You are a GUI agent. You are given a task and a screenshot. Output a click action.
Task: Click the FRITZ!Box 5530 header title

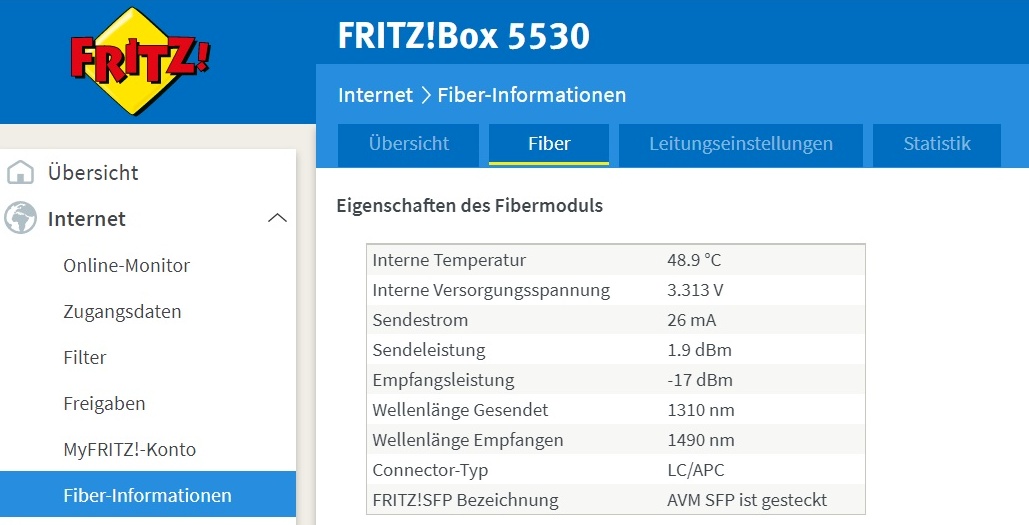click(463, 35)
